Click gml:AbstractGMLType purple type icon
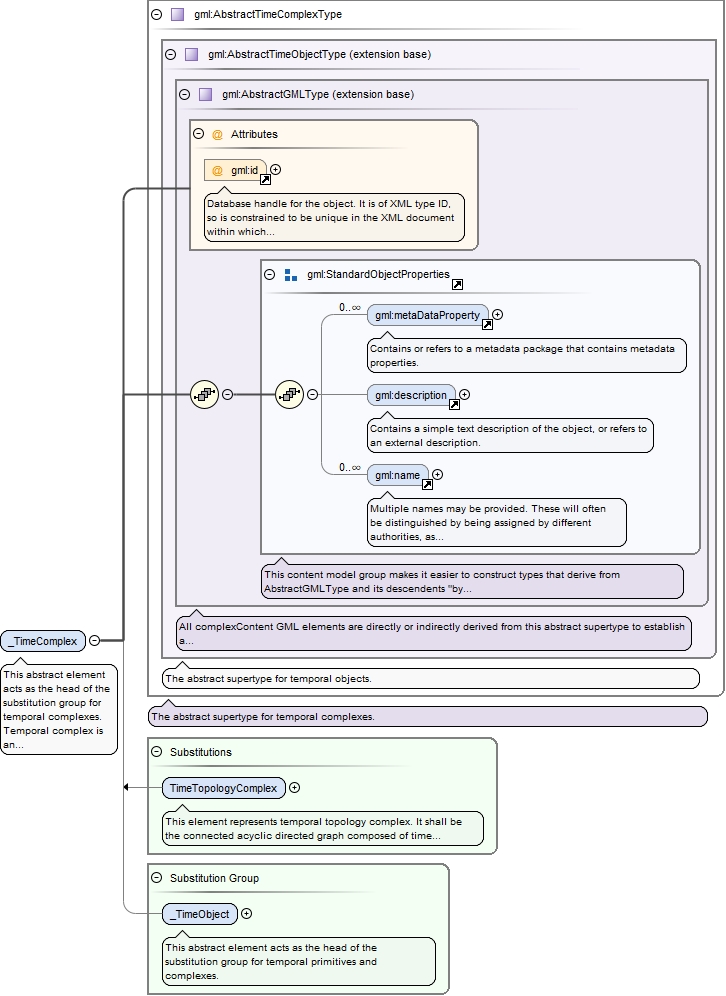Viewport: 726px width, 996px height. pyautogui.click(x=205, y=94)
